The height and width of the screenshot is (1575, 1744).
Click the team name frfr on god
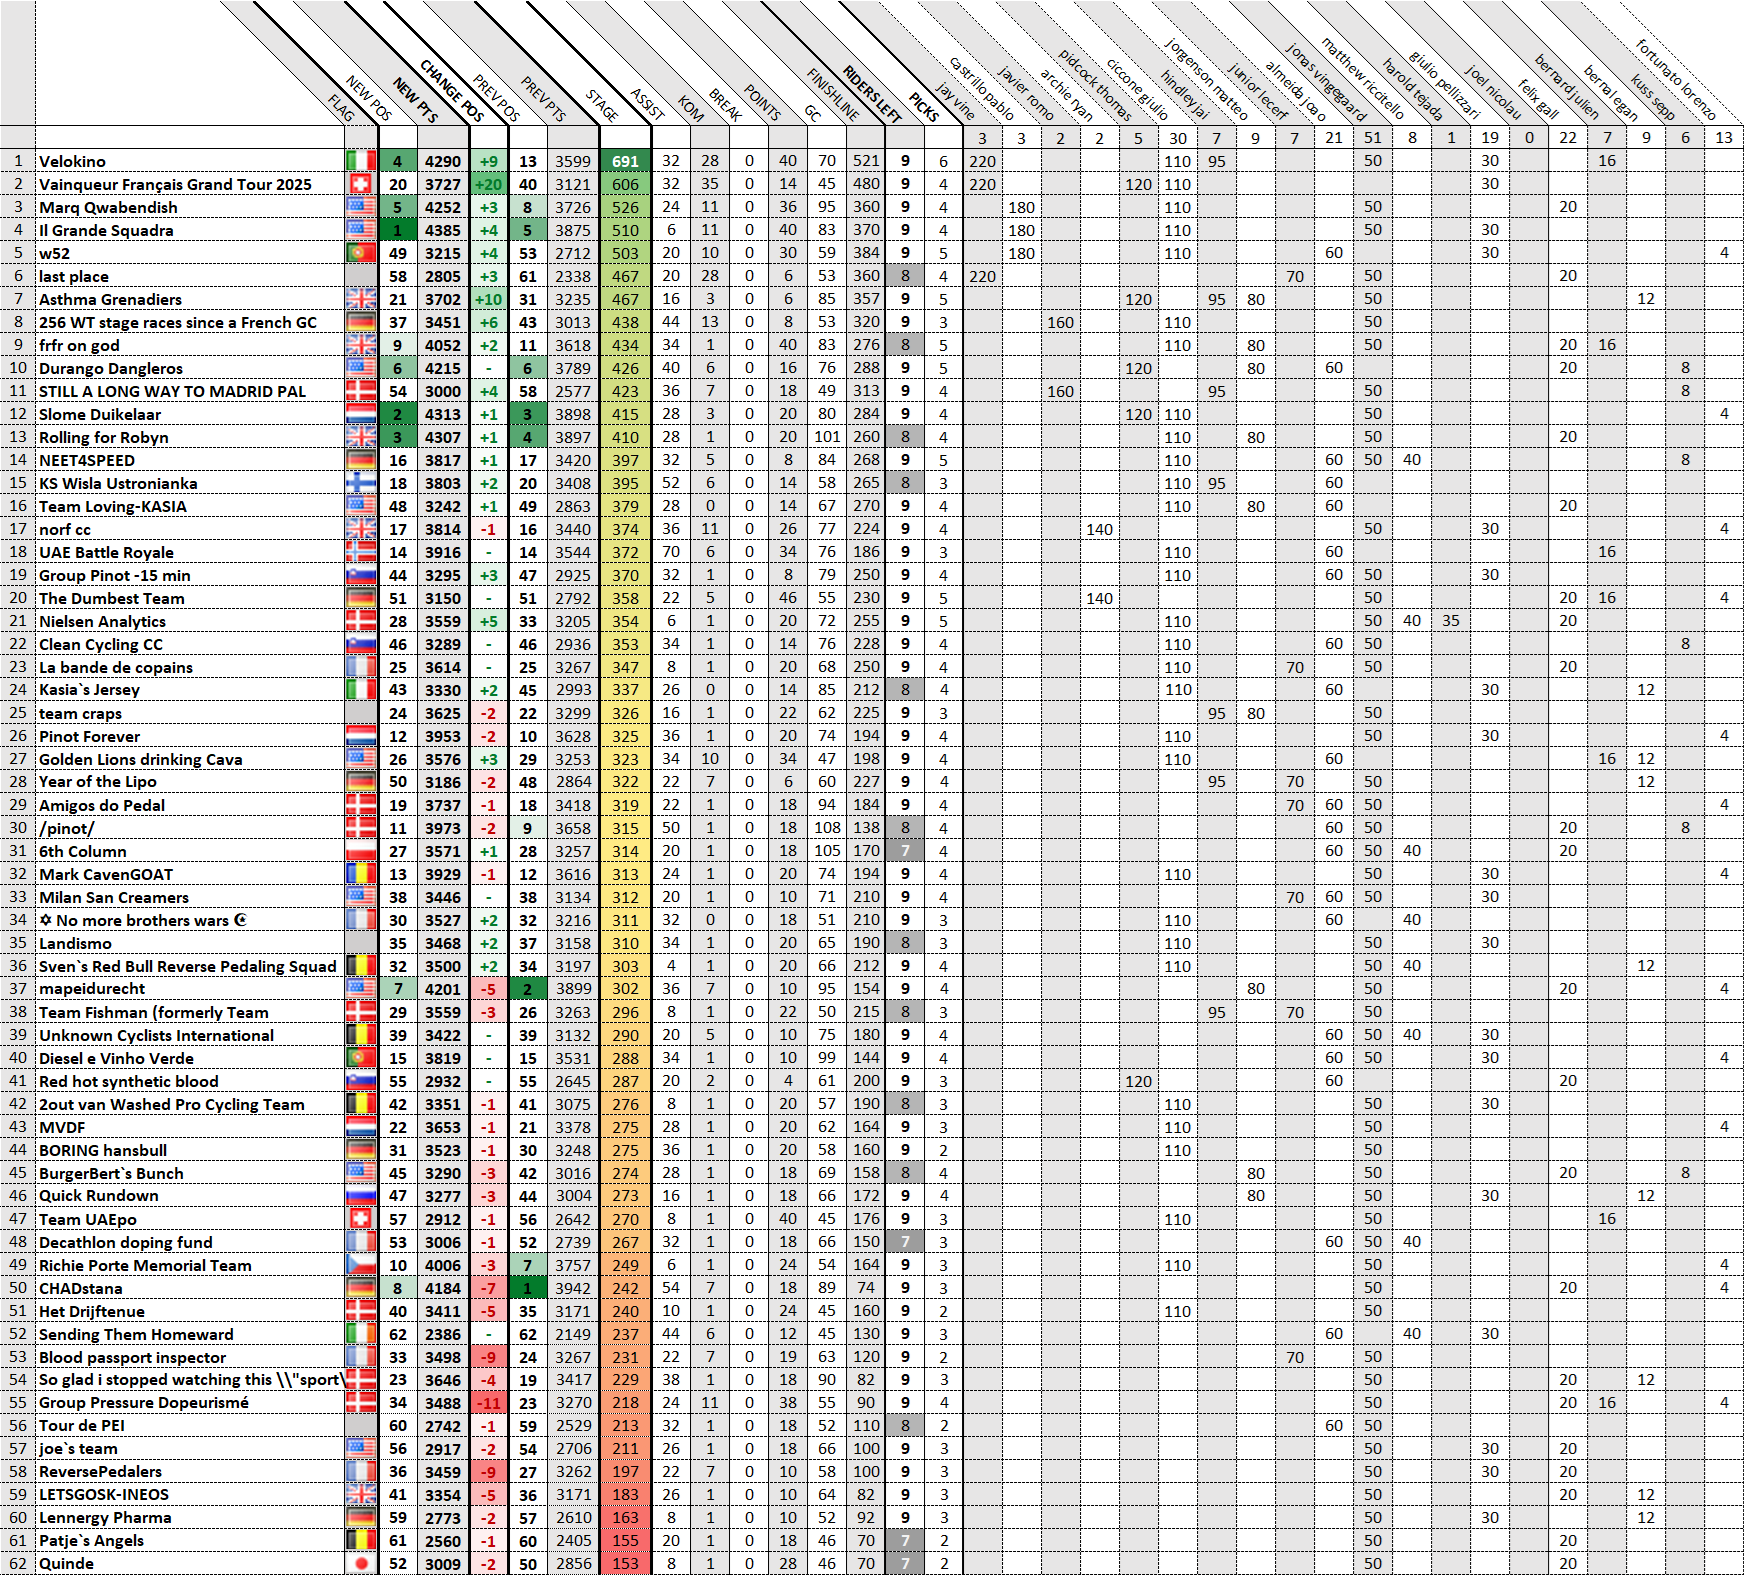(79, 346)
